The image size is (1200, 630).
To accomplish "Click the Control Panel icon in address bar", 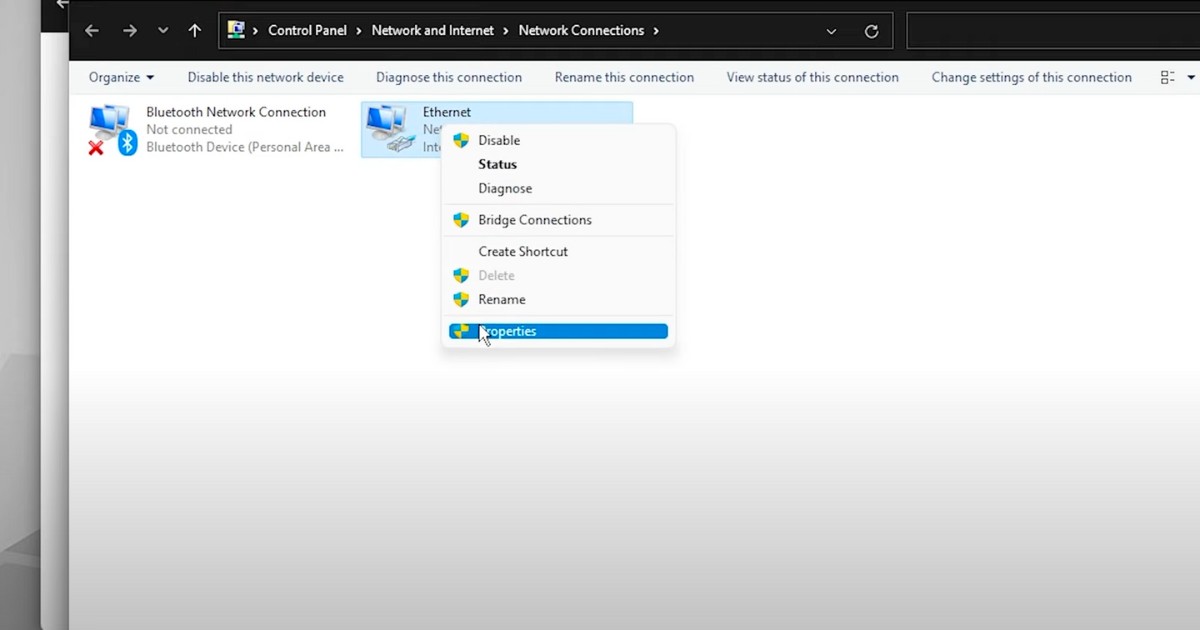I will point(236,30).
